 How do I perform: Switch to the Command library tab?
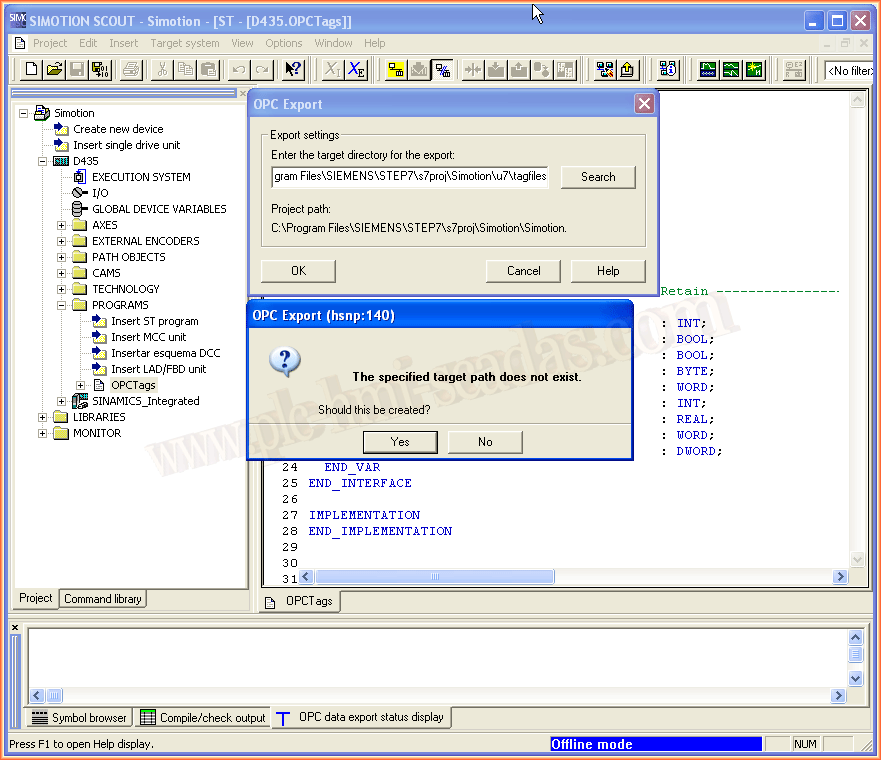pos(102,599)
